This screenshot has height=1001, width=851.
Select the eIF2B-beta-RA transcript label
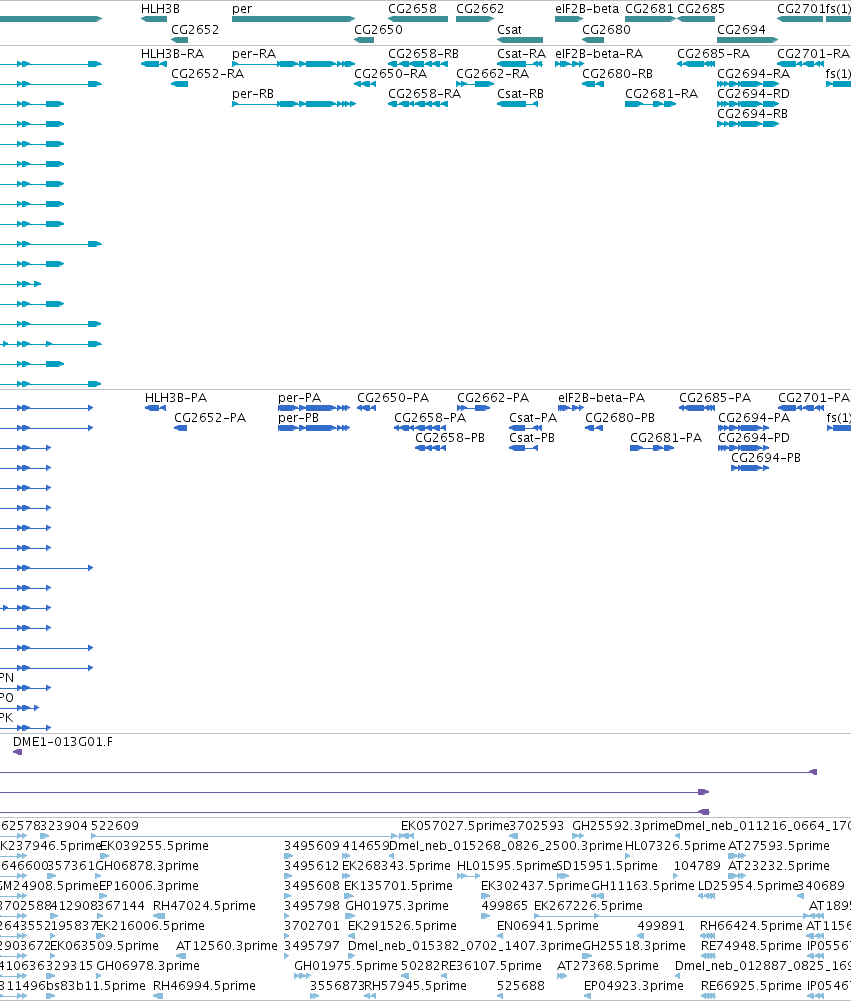pyautogui.click(x=599, y=54)
